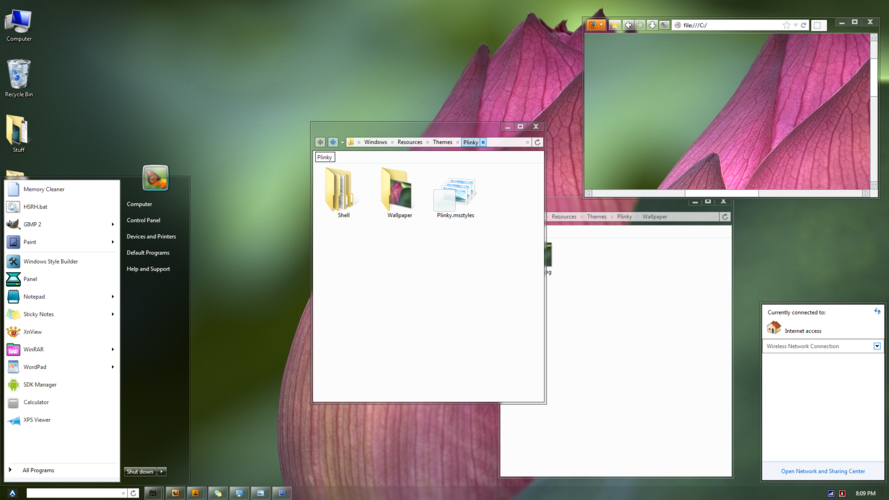The width and height of the screenshot is (889, 500).
Task: Launch Memory Cleaner from the Start menu
Action: pyautogui.click(x=44, y=189)
